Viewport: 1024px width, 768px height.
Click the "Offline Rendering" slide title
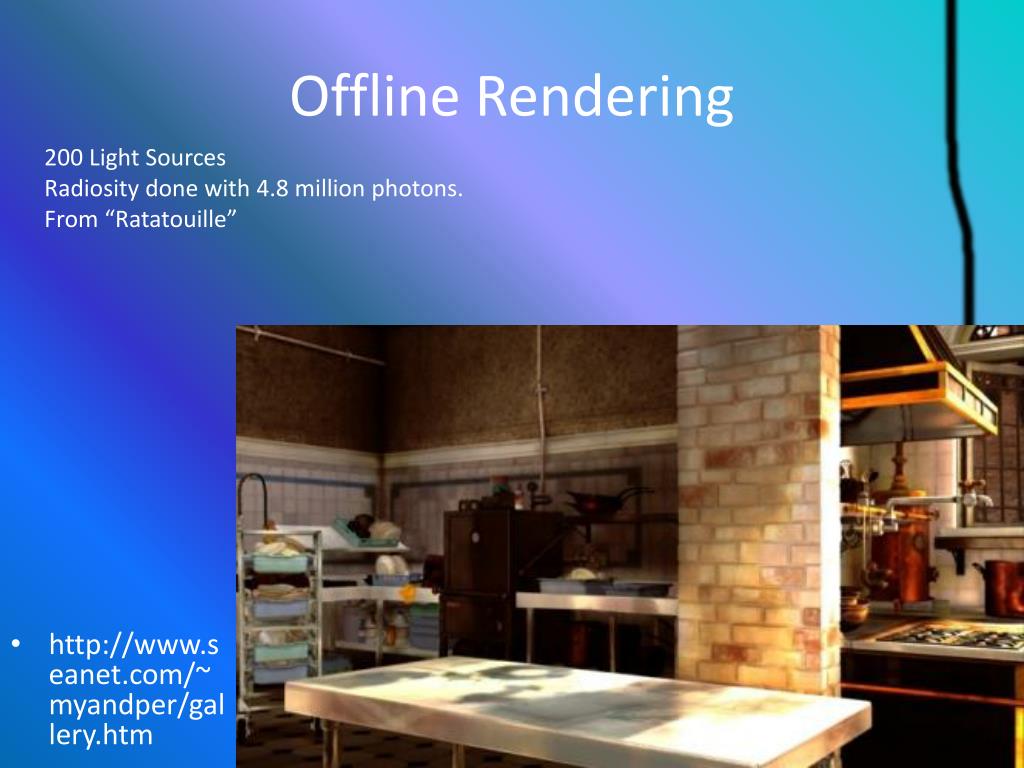(x=511, y=97)
